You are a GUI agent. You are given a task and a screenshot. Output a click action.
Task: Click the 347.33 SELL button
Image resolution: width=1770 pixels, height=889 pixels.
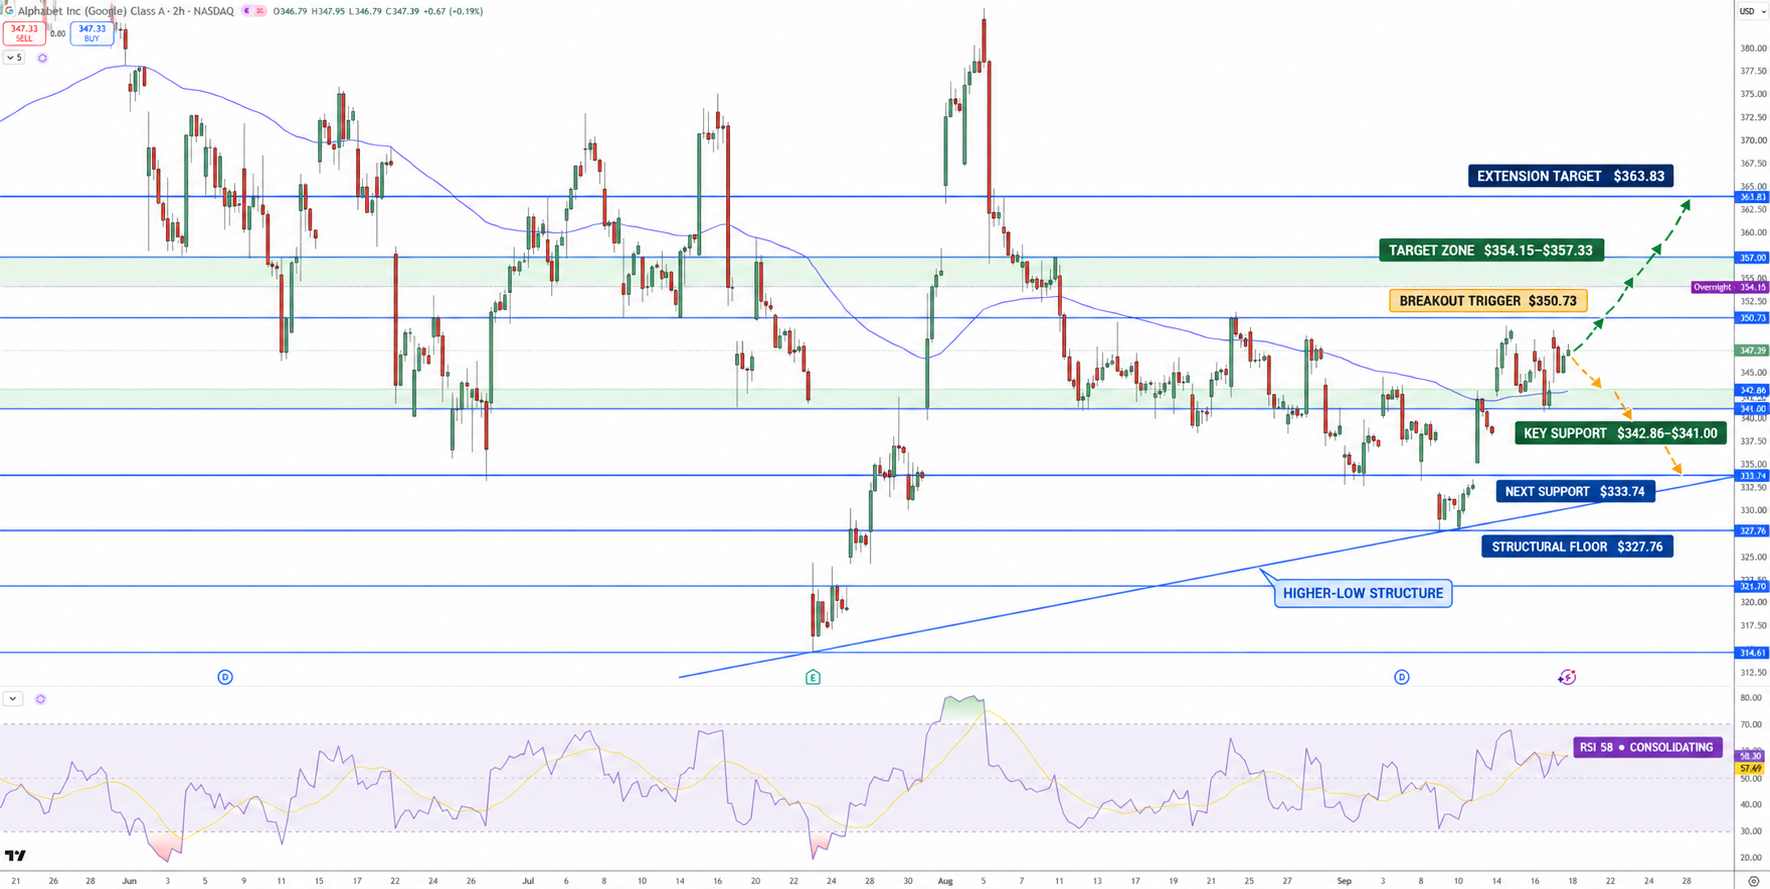click(24, 33)
